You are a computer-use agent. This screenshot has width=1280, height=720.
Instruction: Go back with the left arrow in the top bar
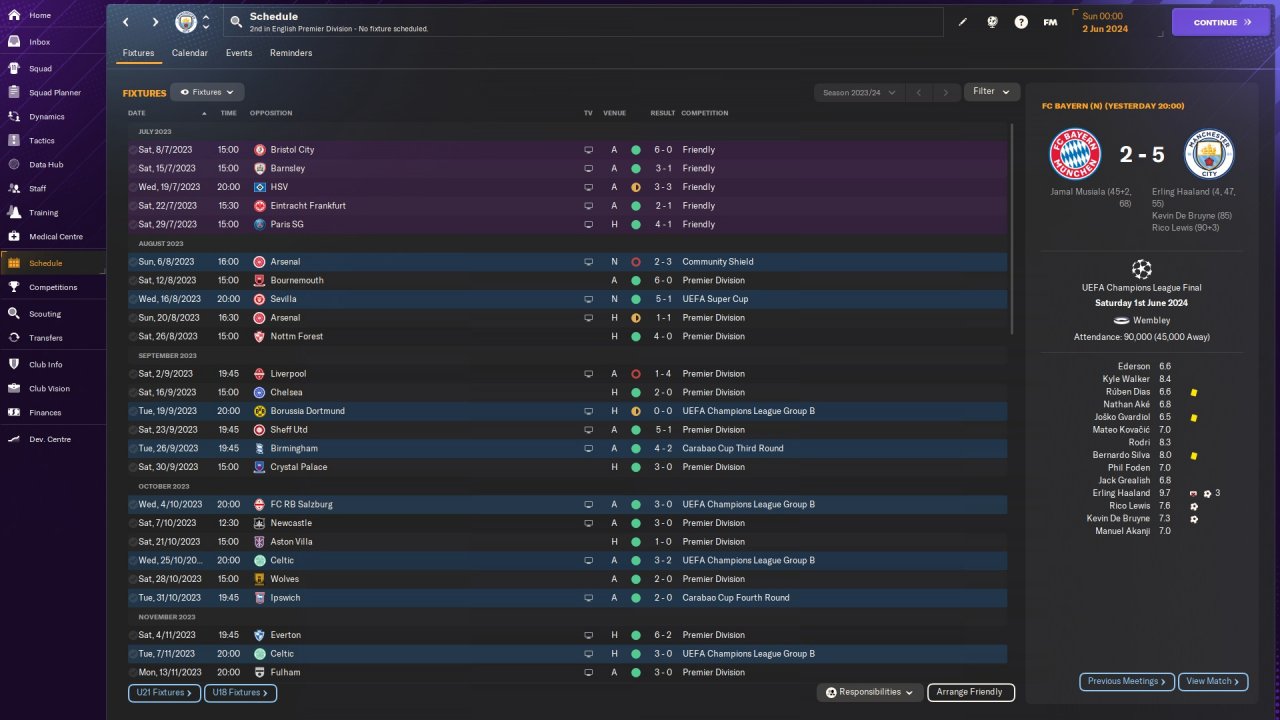[126, 22]
